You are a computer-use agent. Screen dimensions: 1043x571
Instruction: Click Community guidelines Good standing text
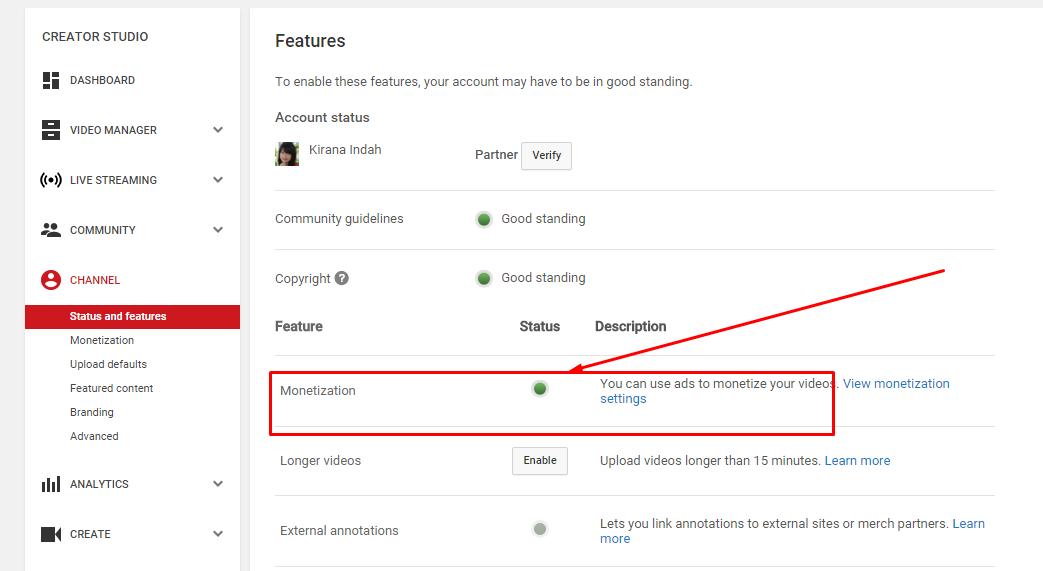(543, 219)
